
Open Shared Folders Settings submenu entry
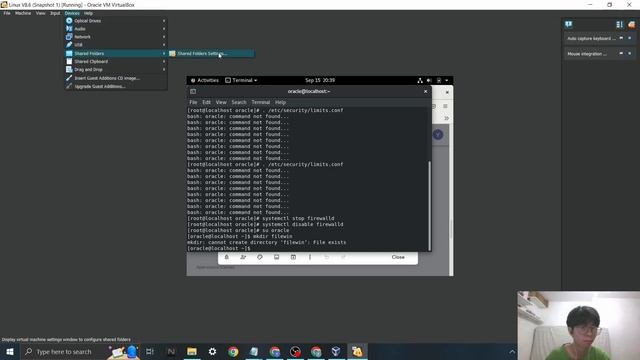211,53
